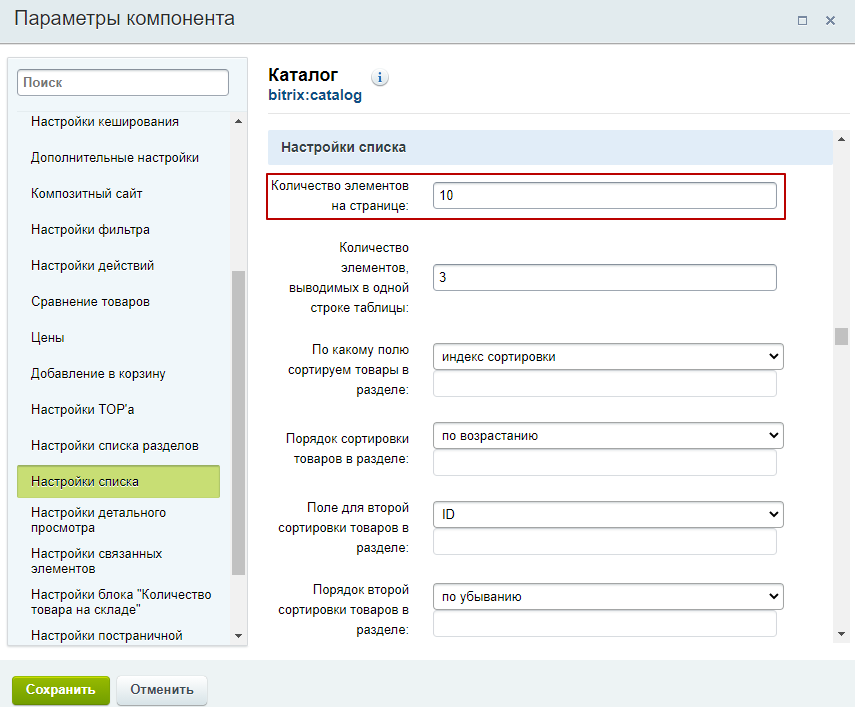
Task: Select 'Настройки кеширования' in sidebar
Action: (105, 122)
